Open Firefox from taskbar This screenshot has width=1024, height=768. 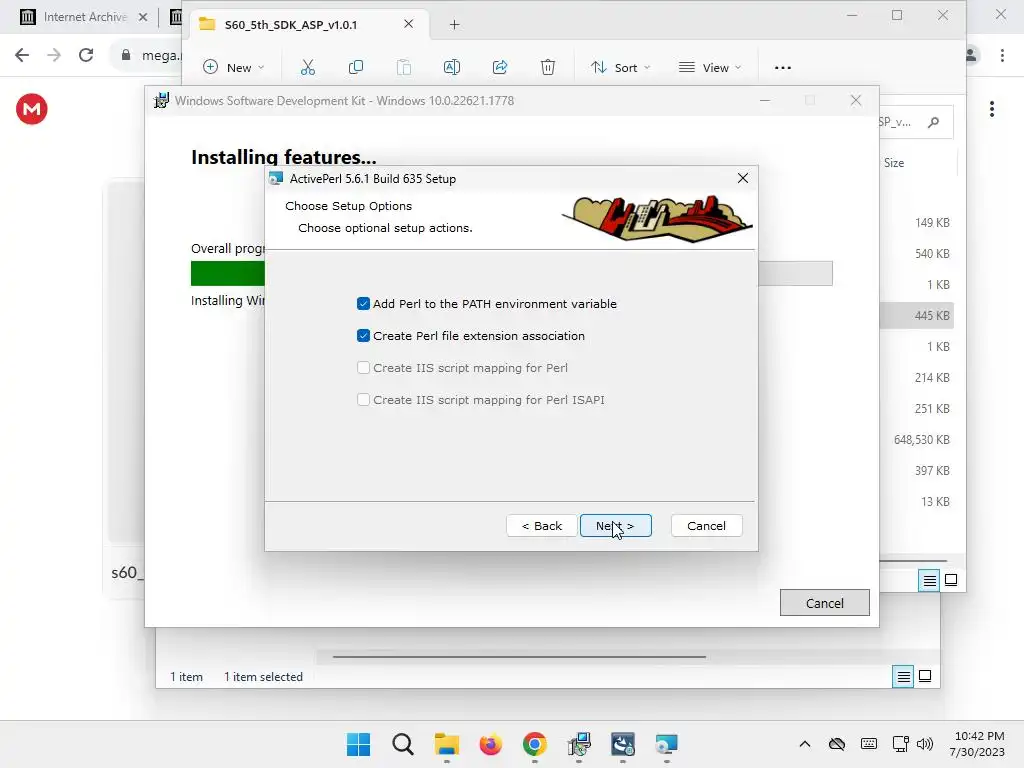pyautogui.click(x=490, y=744)
